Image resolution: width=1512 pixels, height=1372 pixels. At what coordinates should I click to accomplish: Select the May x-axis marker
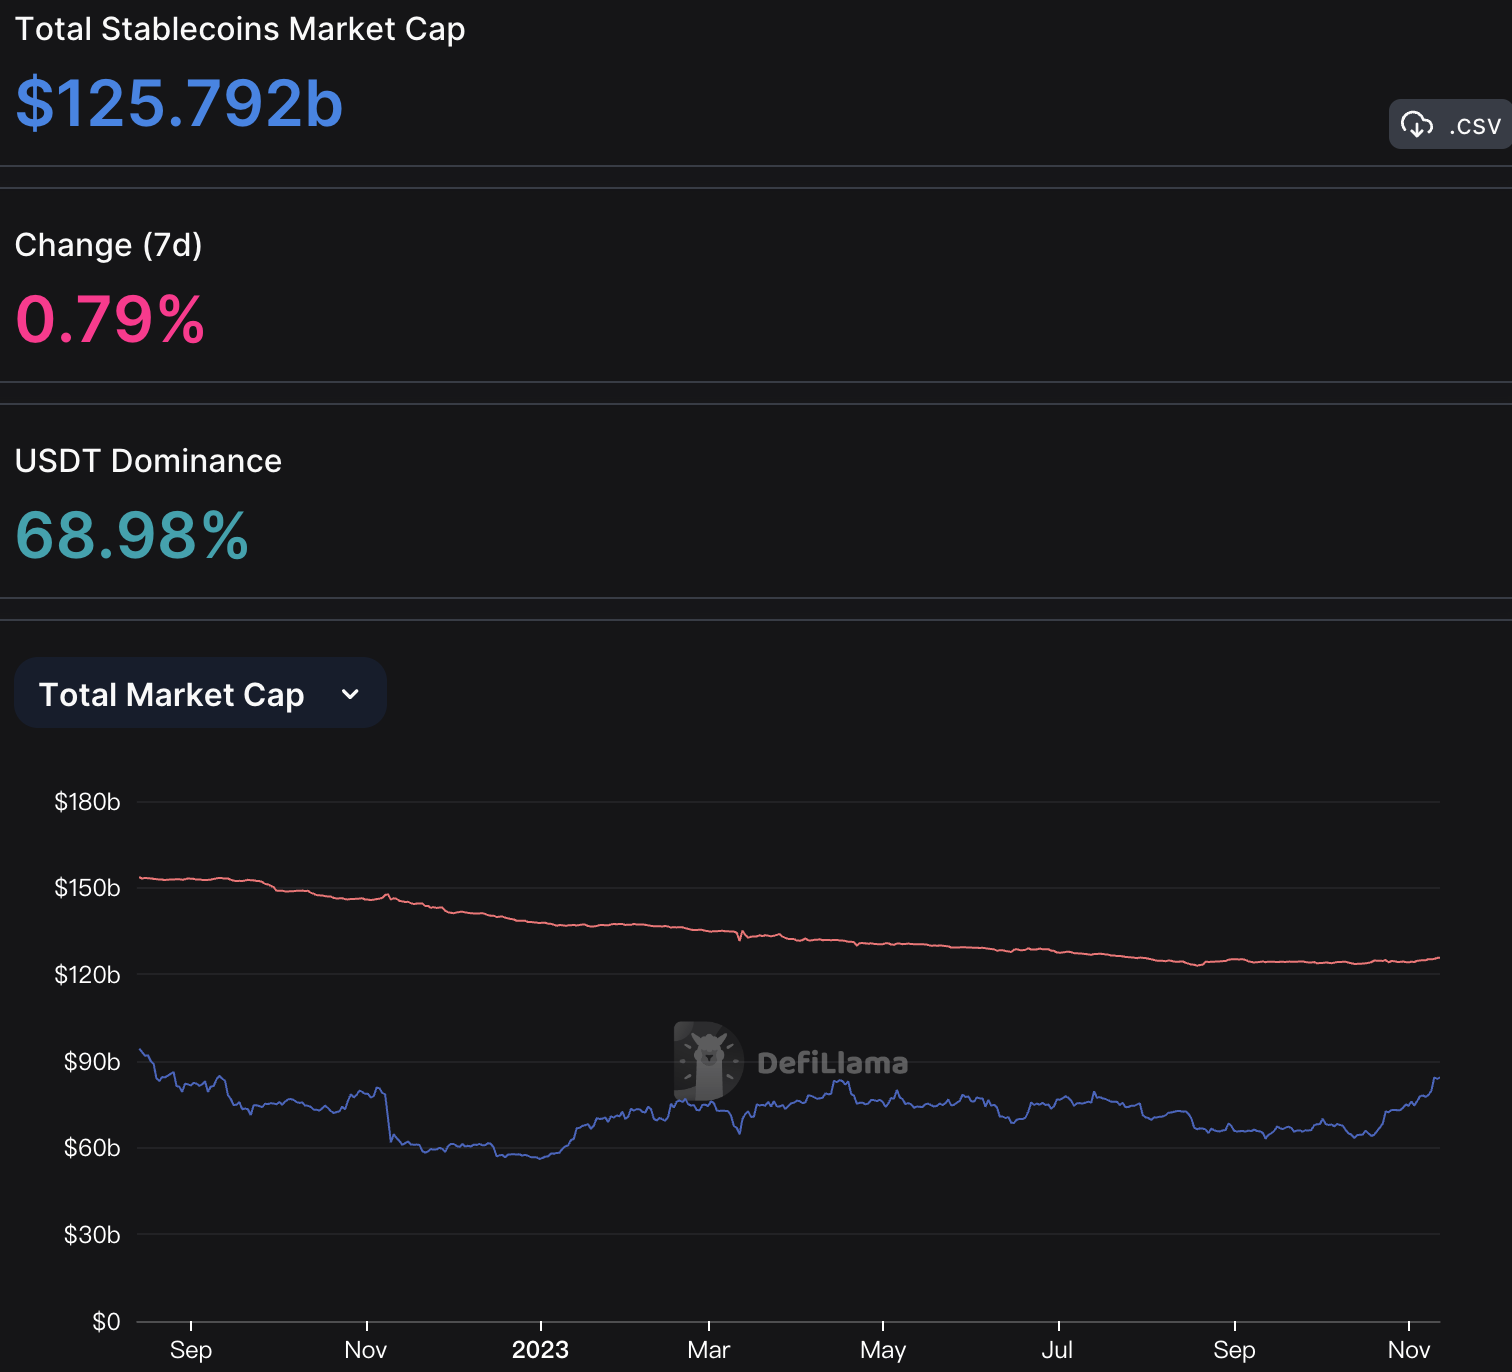[x=883, y=1350]
